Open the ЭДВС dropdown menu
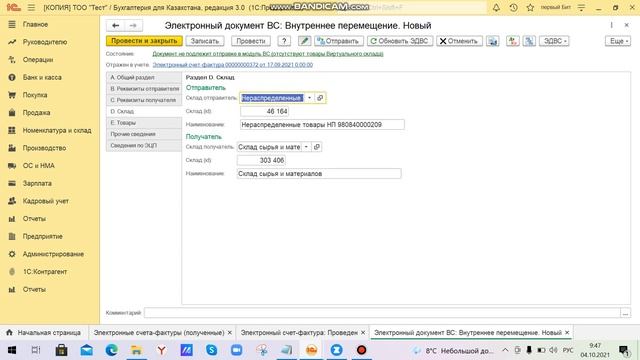Viewport: 640px width, 360px height. [x=554, y=41]
